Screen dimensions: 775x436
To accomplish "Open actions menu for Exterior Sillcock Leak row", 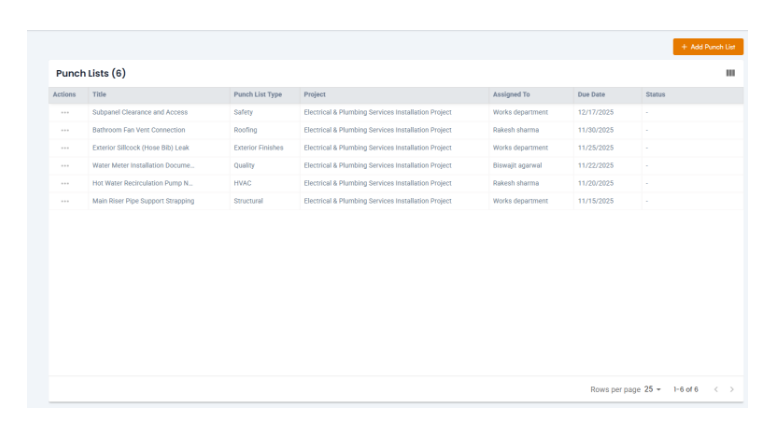I will tap(65, 148).
